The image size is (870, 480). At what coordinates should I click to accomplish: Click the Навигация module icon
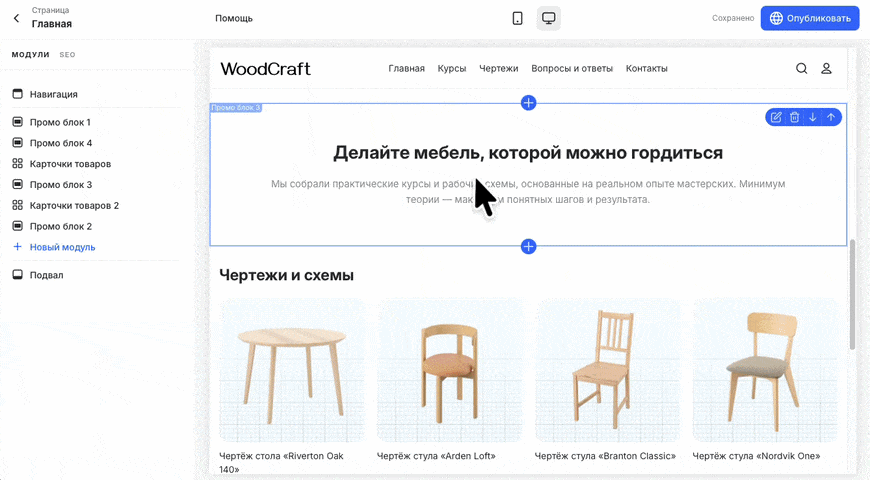tap(18, 94)
